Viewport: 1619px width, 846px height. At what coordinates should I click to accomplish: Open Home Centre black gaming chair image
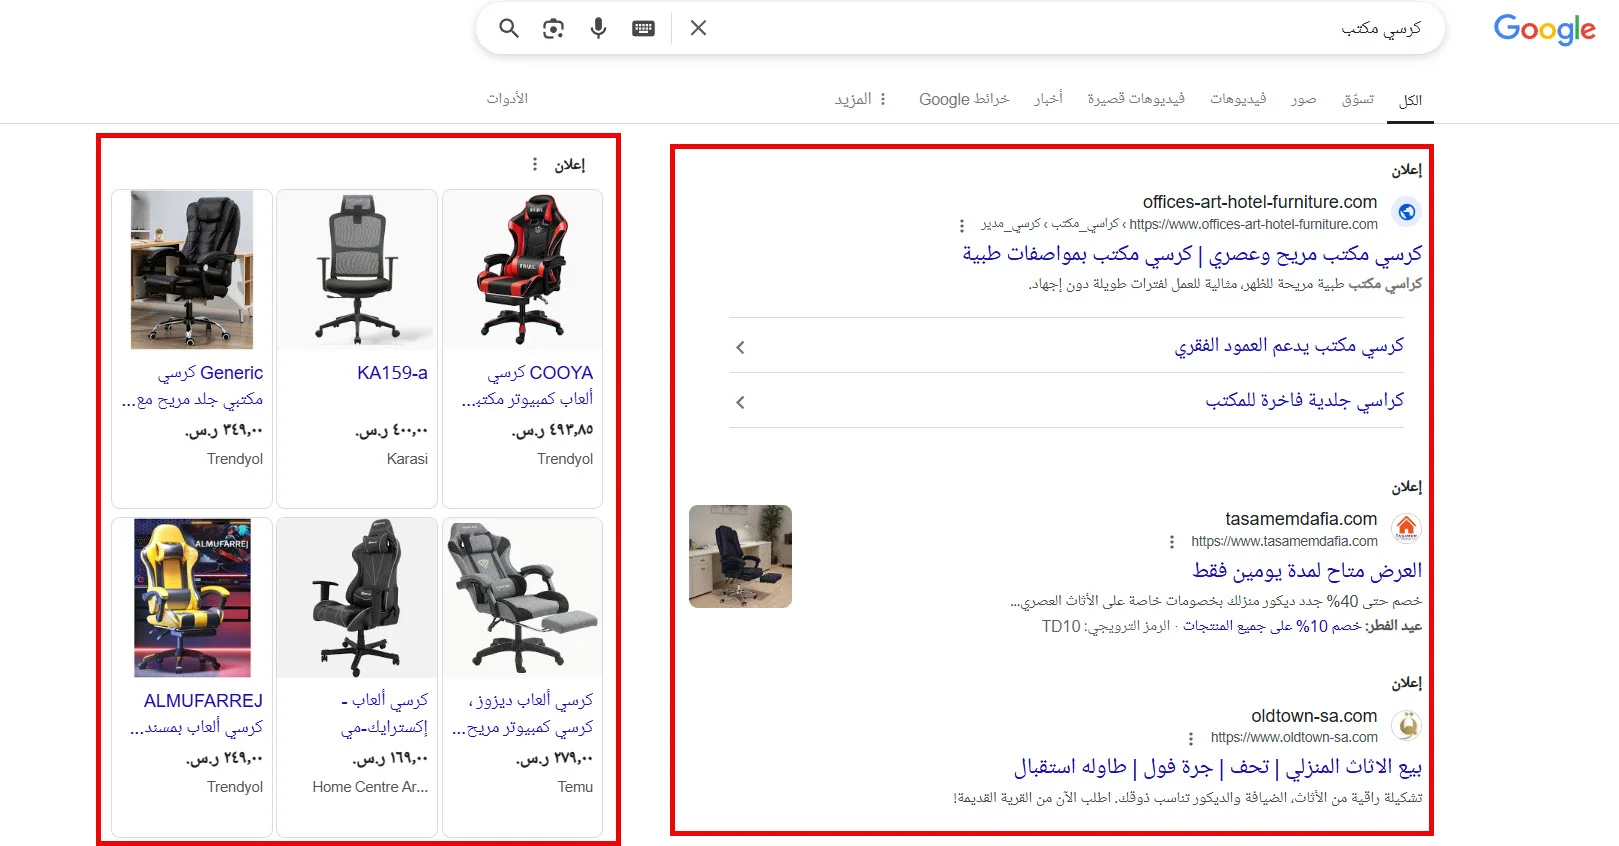357,598
